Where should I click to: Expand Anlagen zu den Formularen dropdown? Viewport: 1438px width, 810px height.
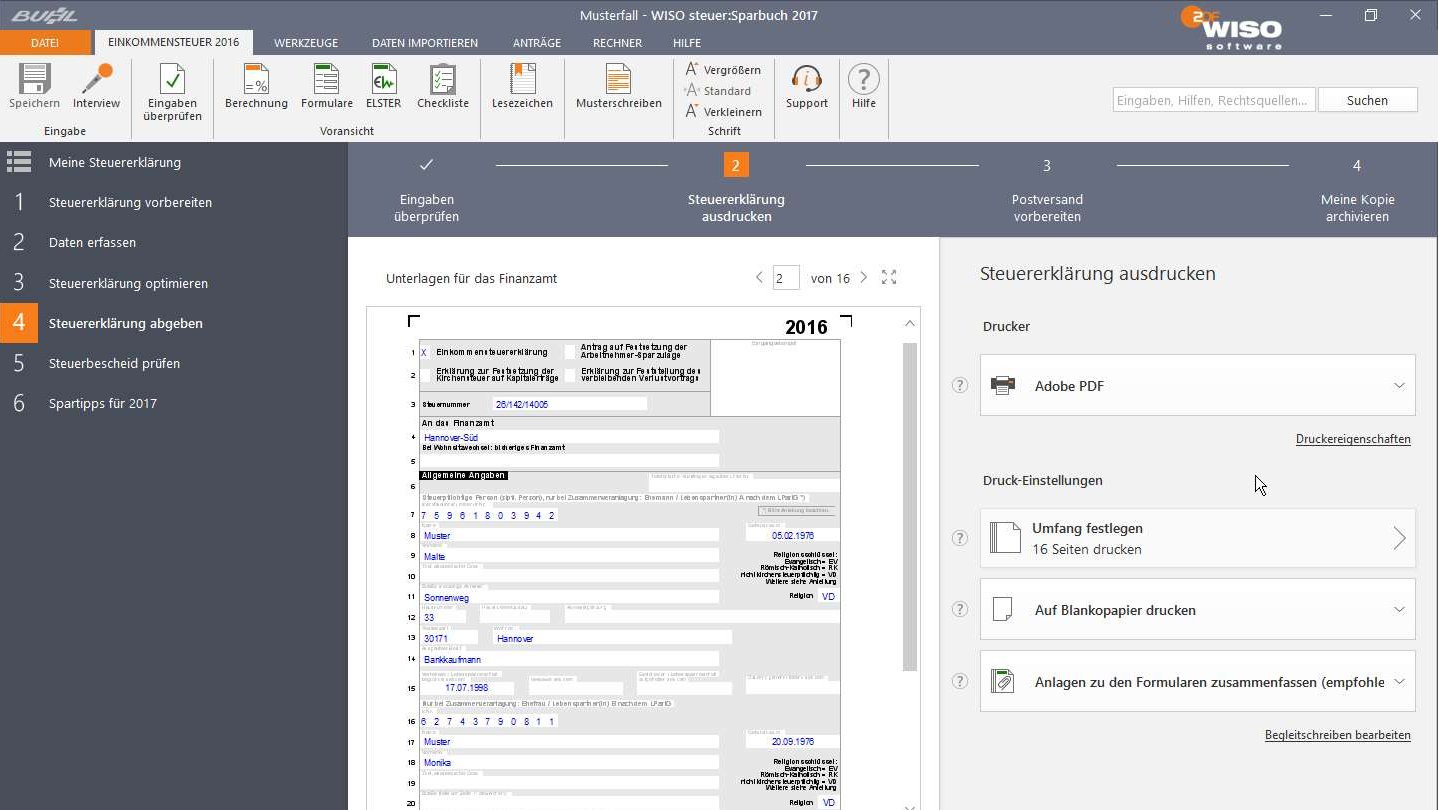tap(1197, 681)
